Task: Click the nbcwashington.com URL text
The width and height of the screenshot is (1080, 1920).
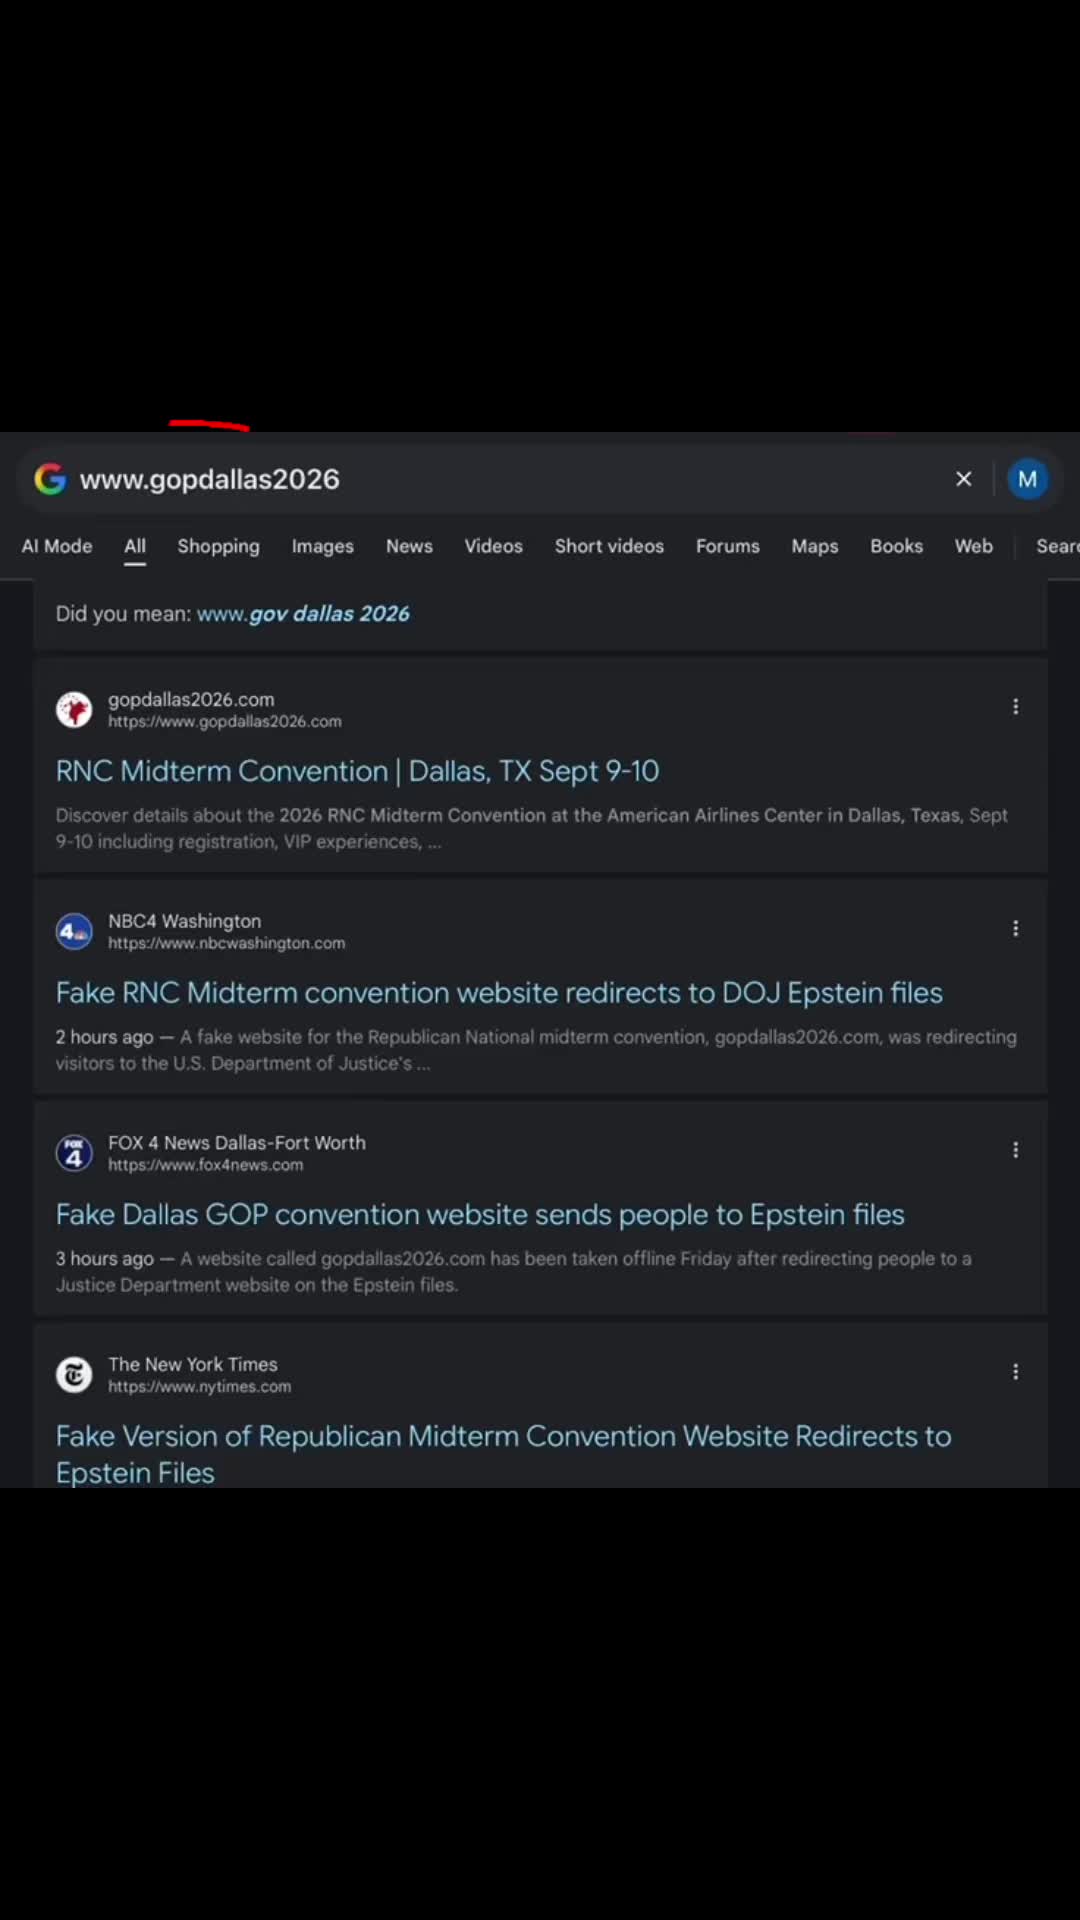Action: pyautogui.click(x=226, y=944)
